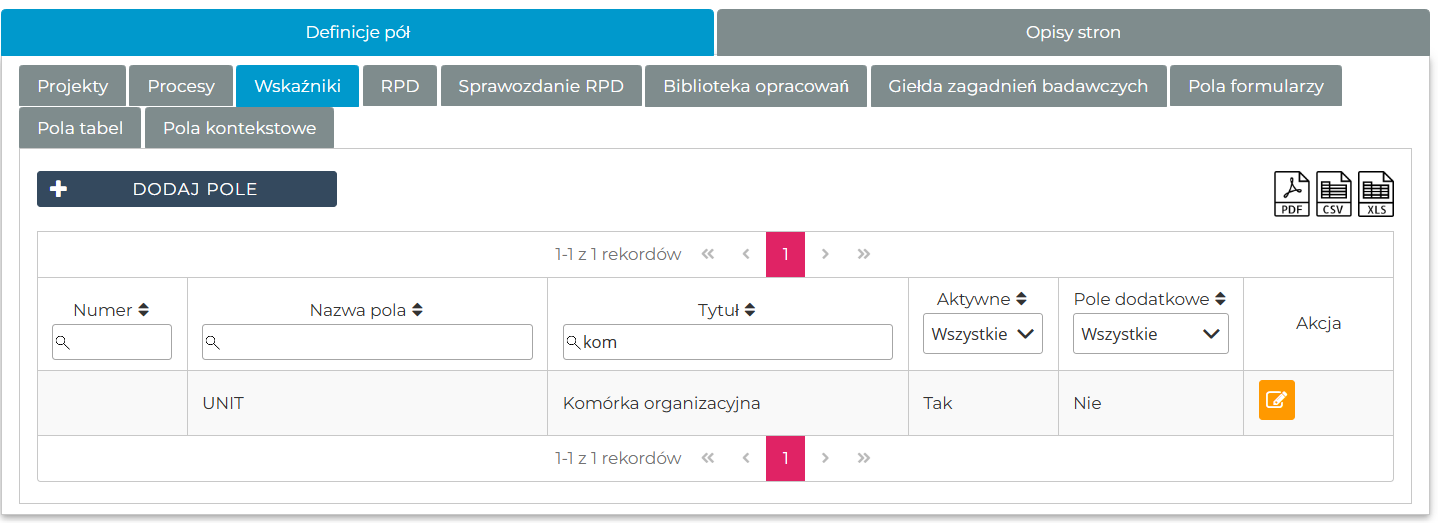1438x523 pixels.
Task: Export the table as XLS
Action: (1376, 194)
